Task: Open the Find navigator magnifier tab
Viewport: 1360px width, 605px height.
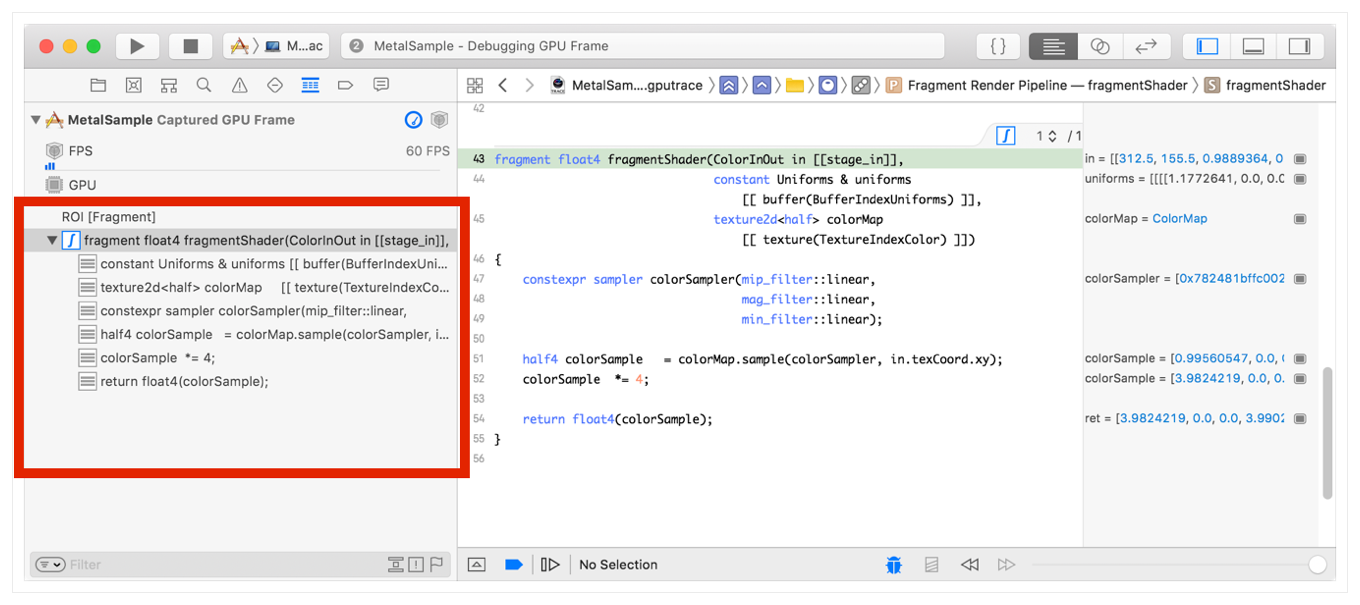Action: 204,85
